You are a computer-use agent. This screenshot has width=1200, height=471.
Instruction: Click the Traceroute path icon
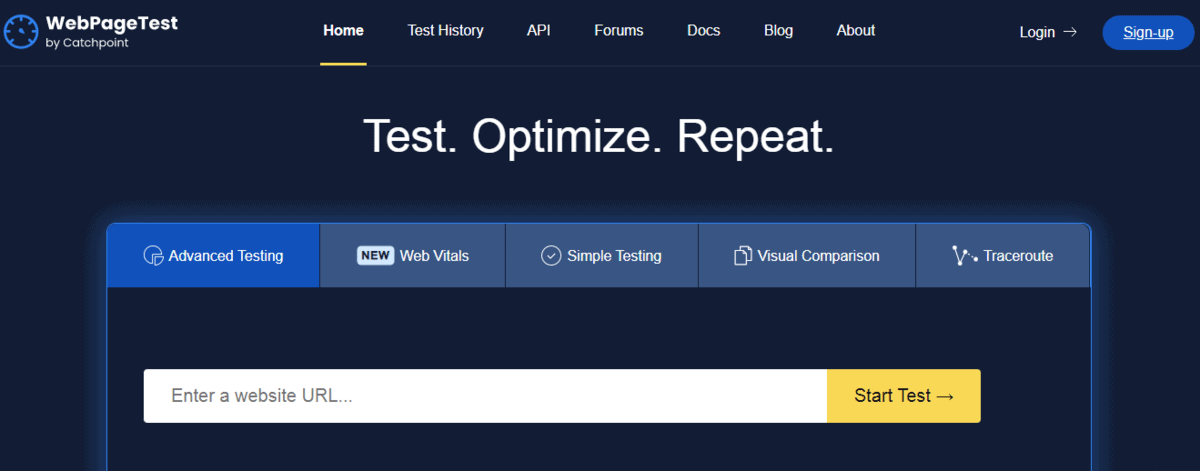[965, 256]
